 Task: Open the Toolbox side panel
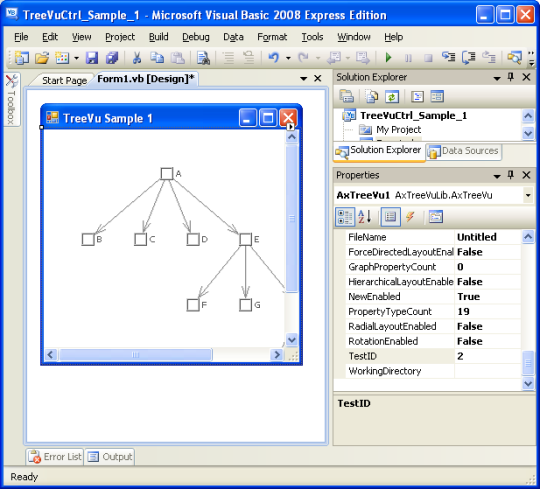click(11, 99)
